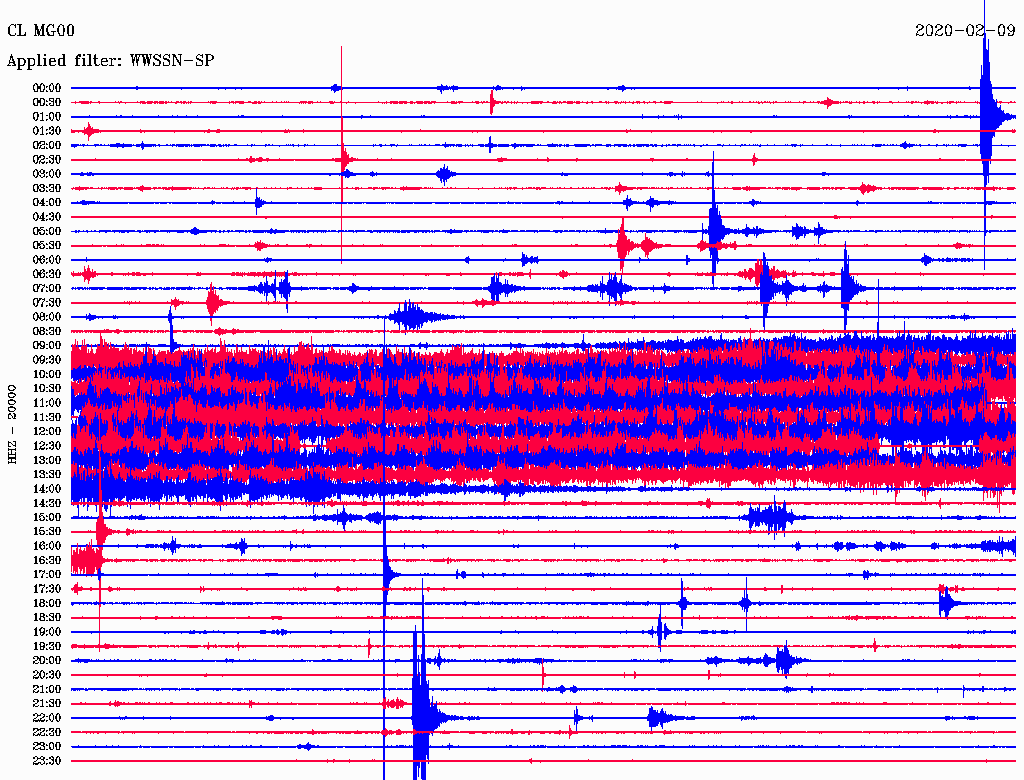The image size is (1024, 780).
Task: Click the 22:30 time label
Action: [x=47, y=733]
